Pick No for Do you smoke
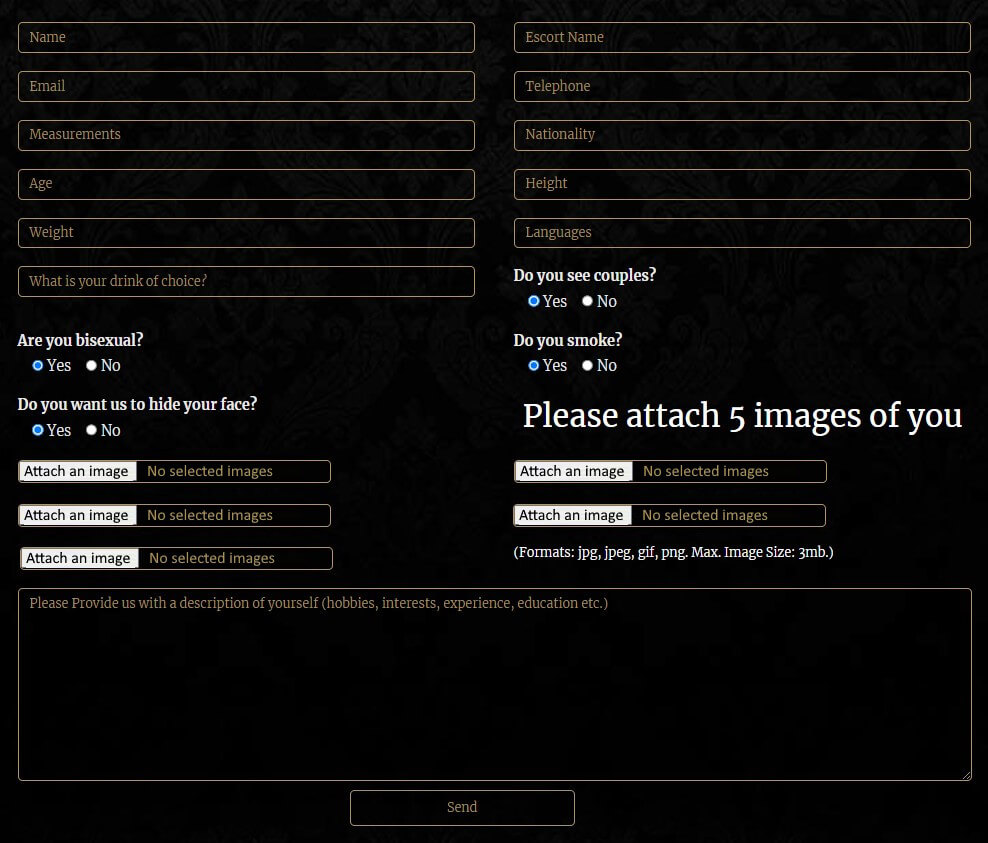Screen dimensions: 988x843 pyautogui.click(x=587, y=365)
